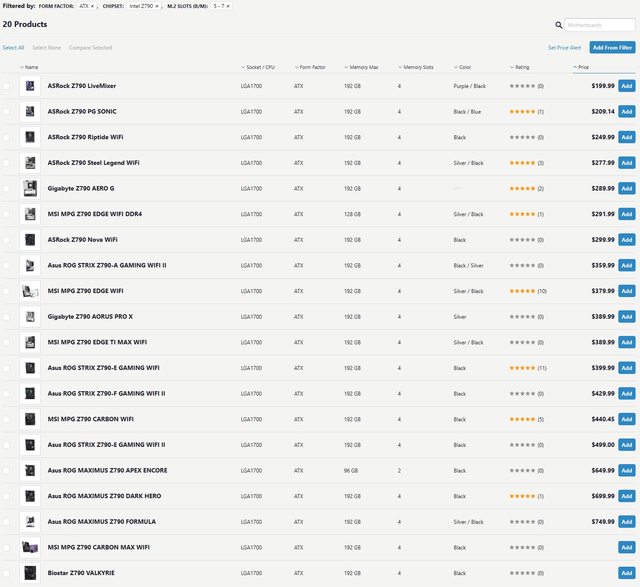Clear the M.2 slots 5 – 7 filter
640x587 pixels.
pos(227,6)
